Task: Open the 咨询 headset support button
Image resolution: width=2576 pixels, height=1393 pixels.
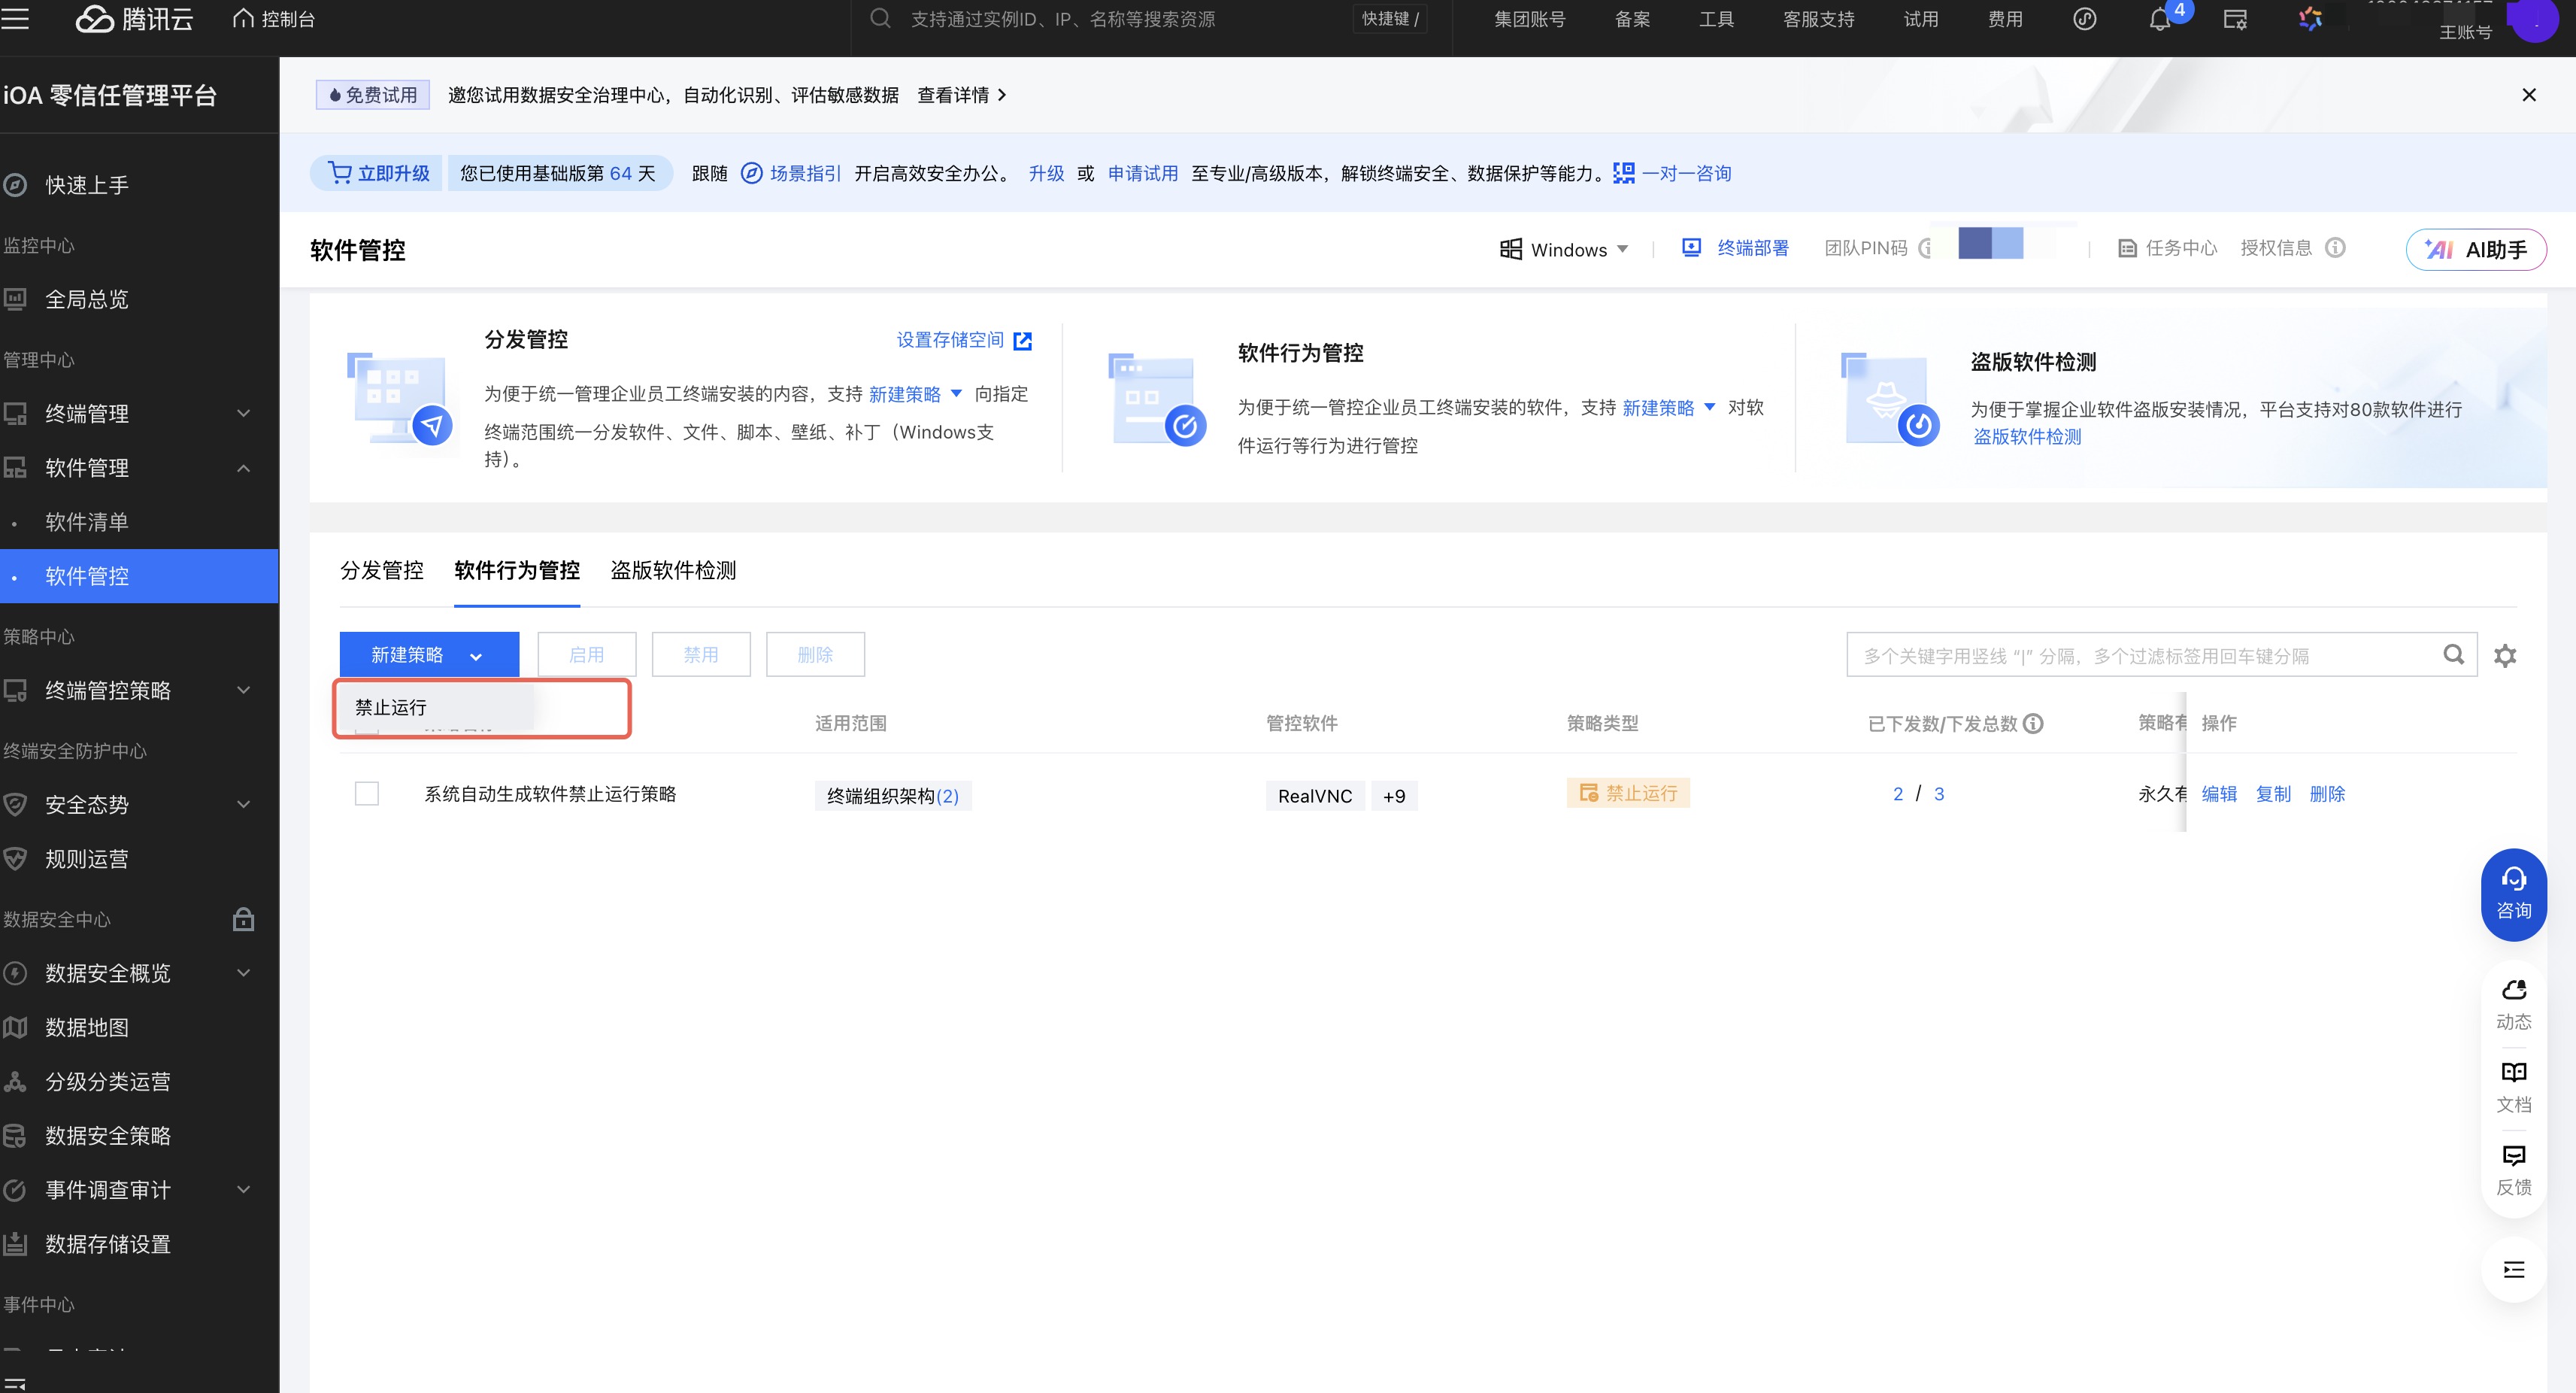Action: pyautogui.click(x=2513, y=893)
